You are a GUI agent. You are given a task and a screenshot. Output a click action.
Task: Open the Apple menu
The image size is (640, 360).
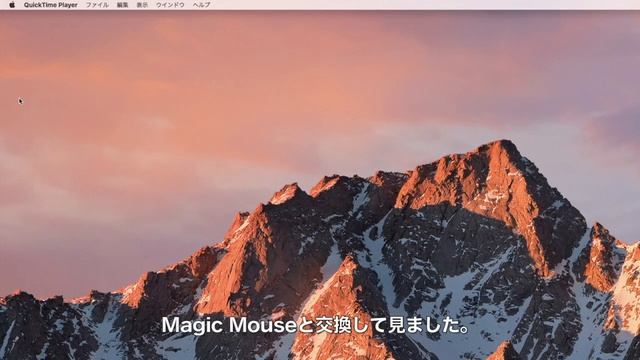coord(12,5)
